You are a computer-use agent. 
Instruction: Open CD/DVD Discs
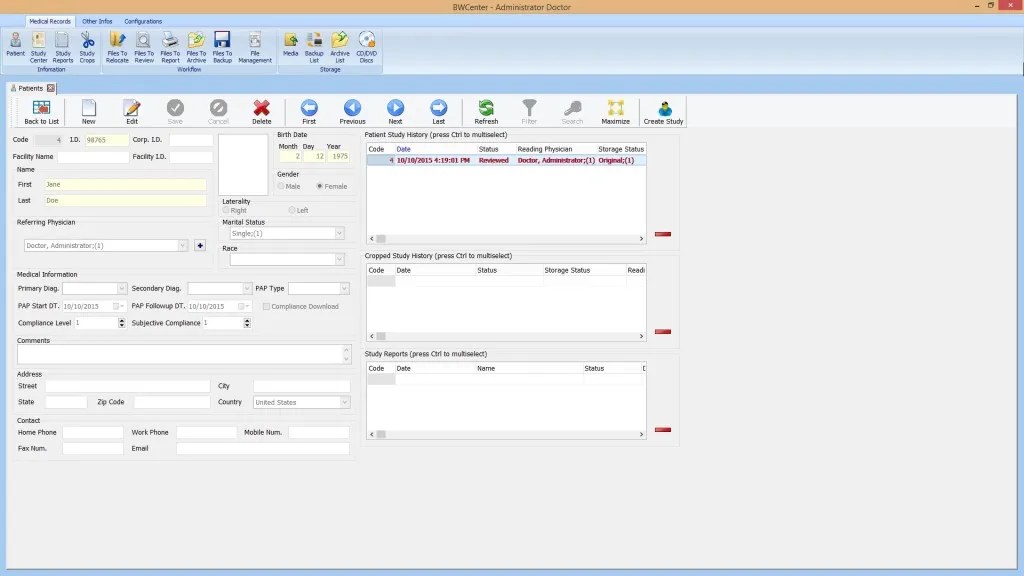366,48
